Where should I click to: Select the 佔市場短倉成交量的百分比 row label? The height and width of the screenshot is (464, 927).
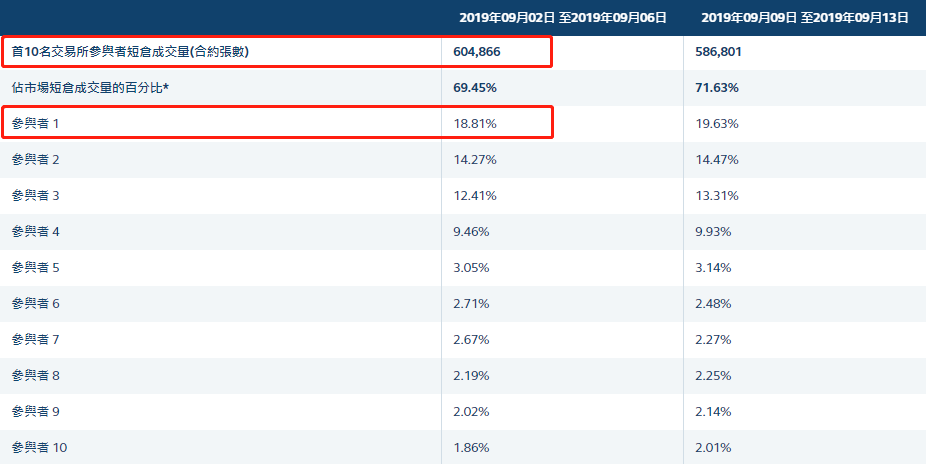click(91, 88)
